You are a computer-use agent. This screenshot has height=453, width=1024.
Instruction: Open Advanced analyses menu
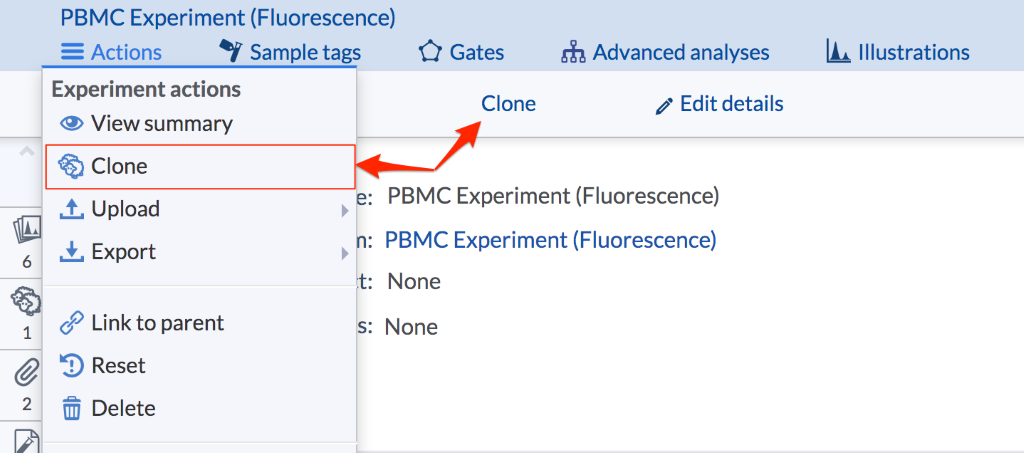(665, 52)
